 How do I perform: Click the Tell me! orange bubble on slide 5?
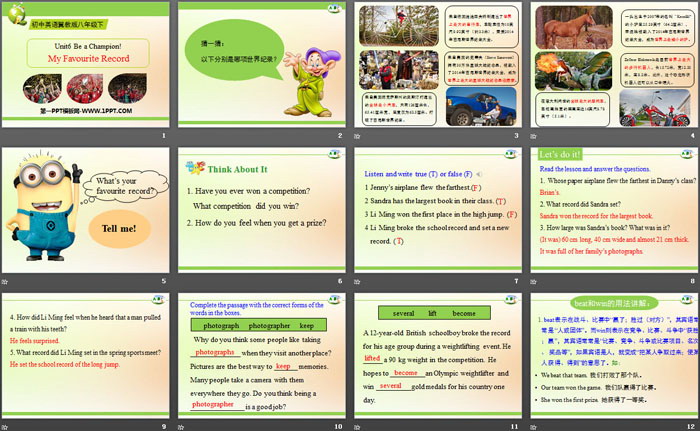[x=119, y=228]
